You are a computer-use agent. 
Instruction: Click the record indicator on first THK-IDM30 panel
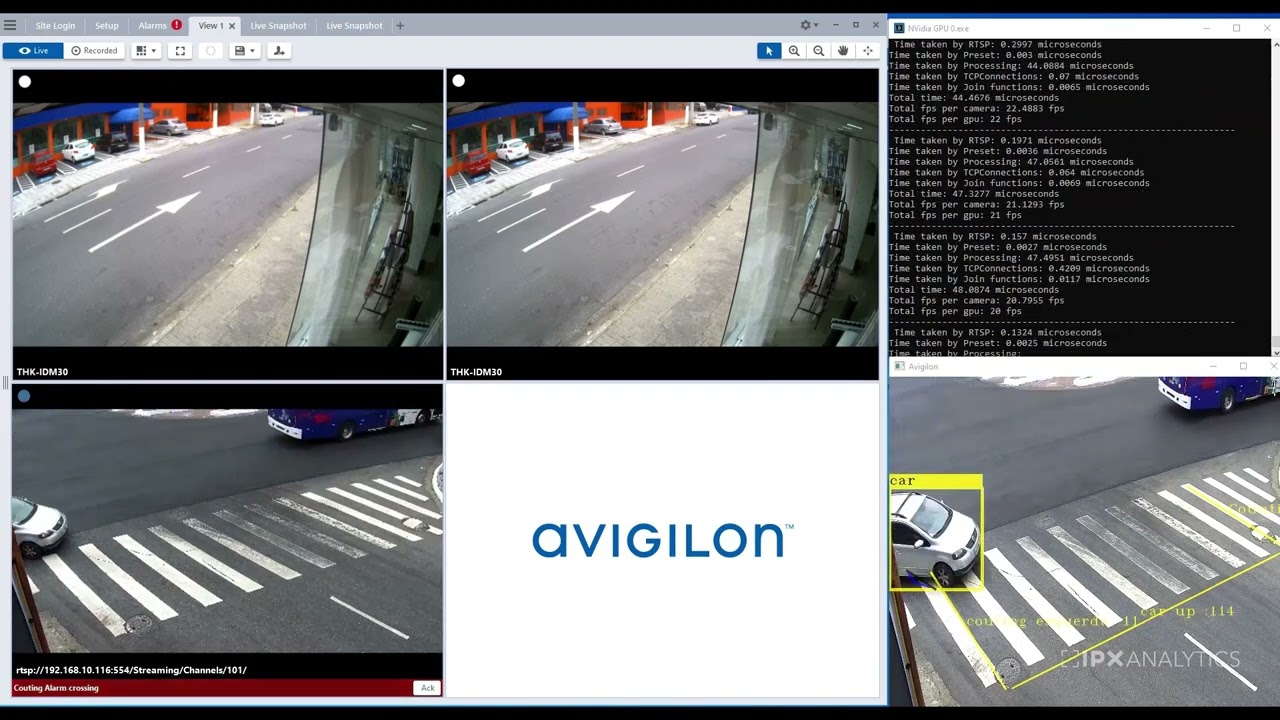coord(25,82)
